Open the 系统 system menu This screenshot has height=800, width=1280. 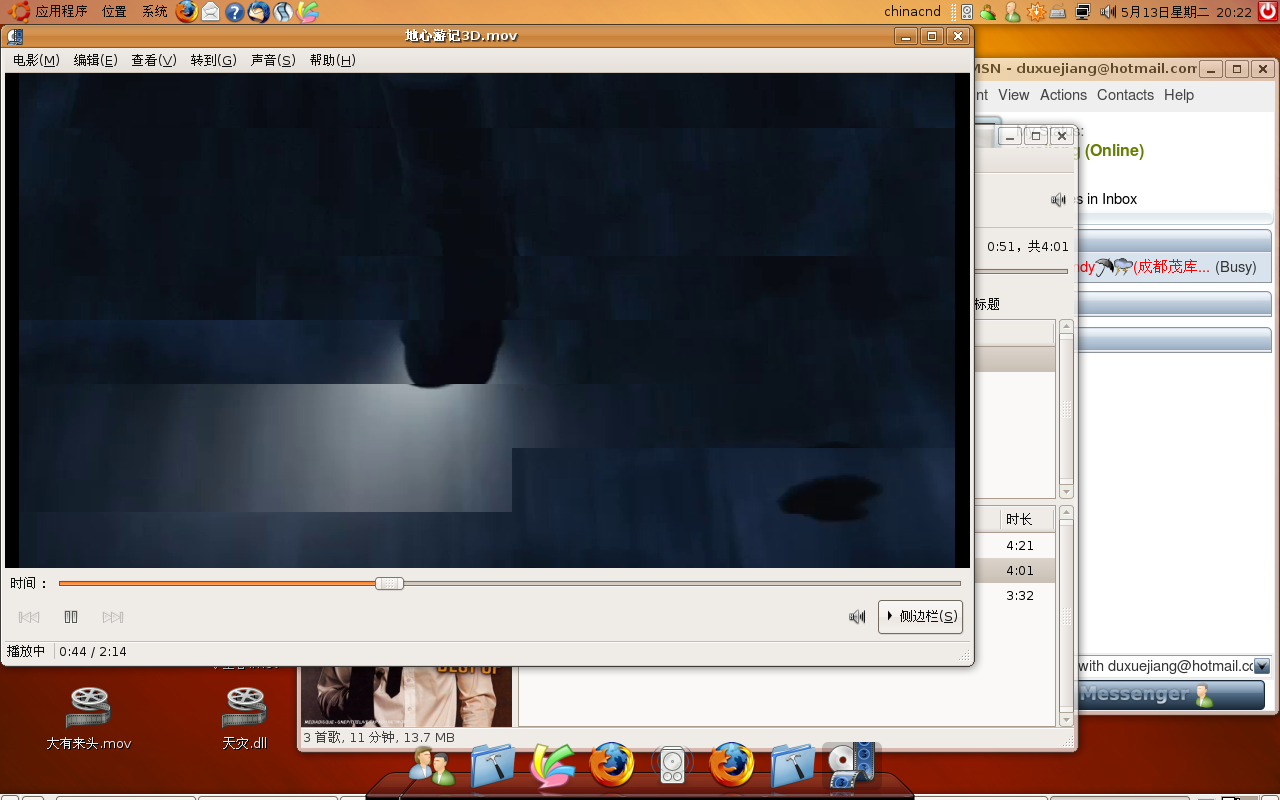click(x=154, y=12)
